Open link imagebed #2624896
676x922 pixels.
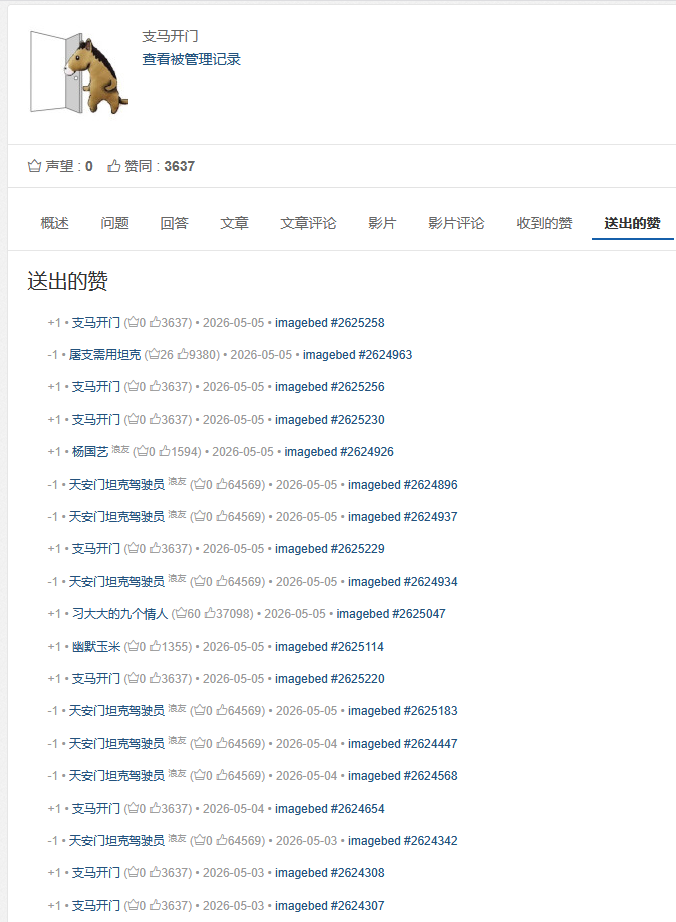coord(403,485)
